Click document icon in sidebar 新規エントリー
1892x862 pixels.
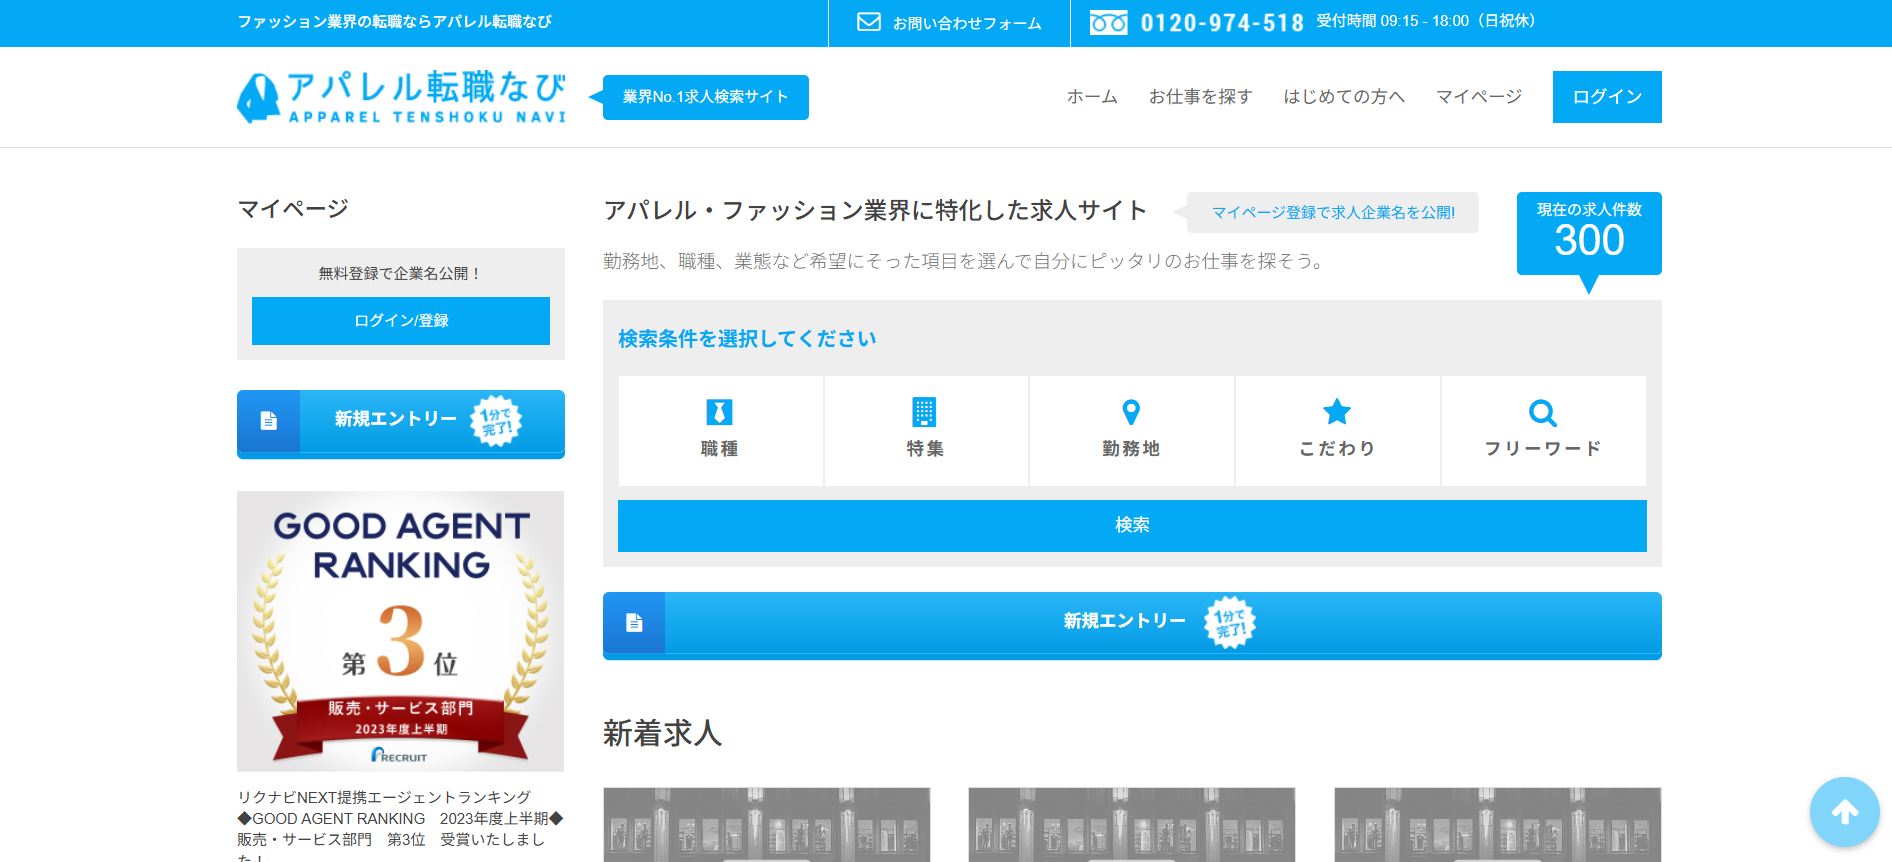pos(268,421)
